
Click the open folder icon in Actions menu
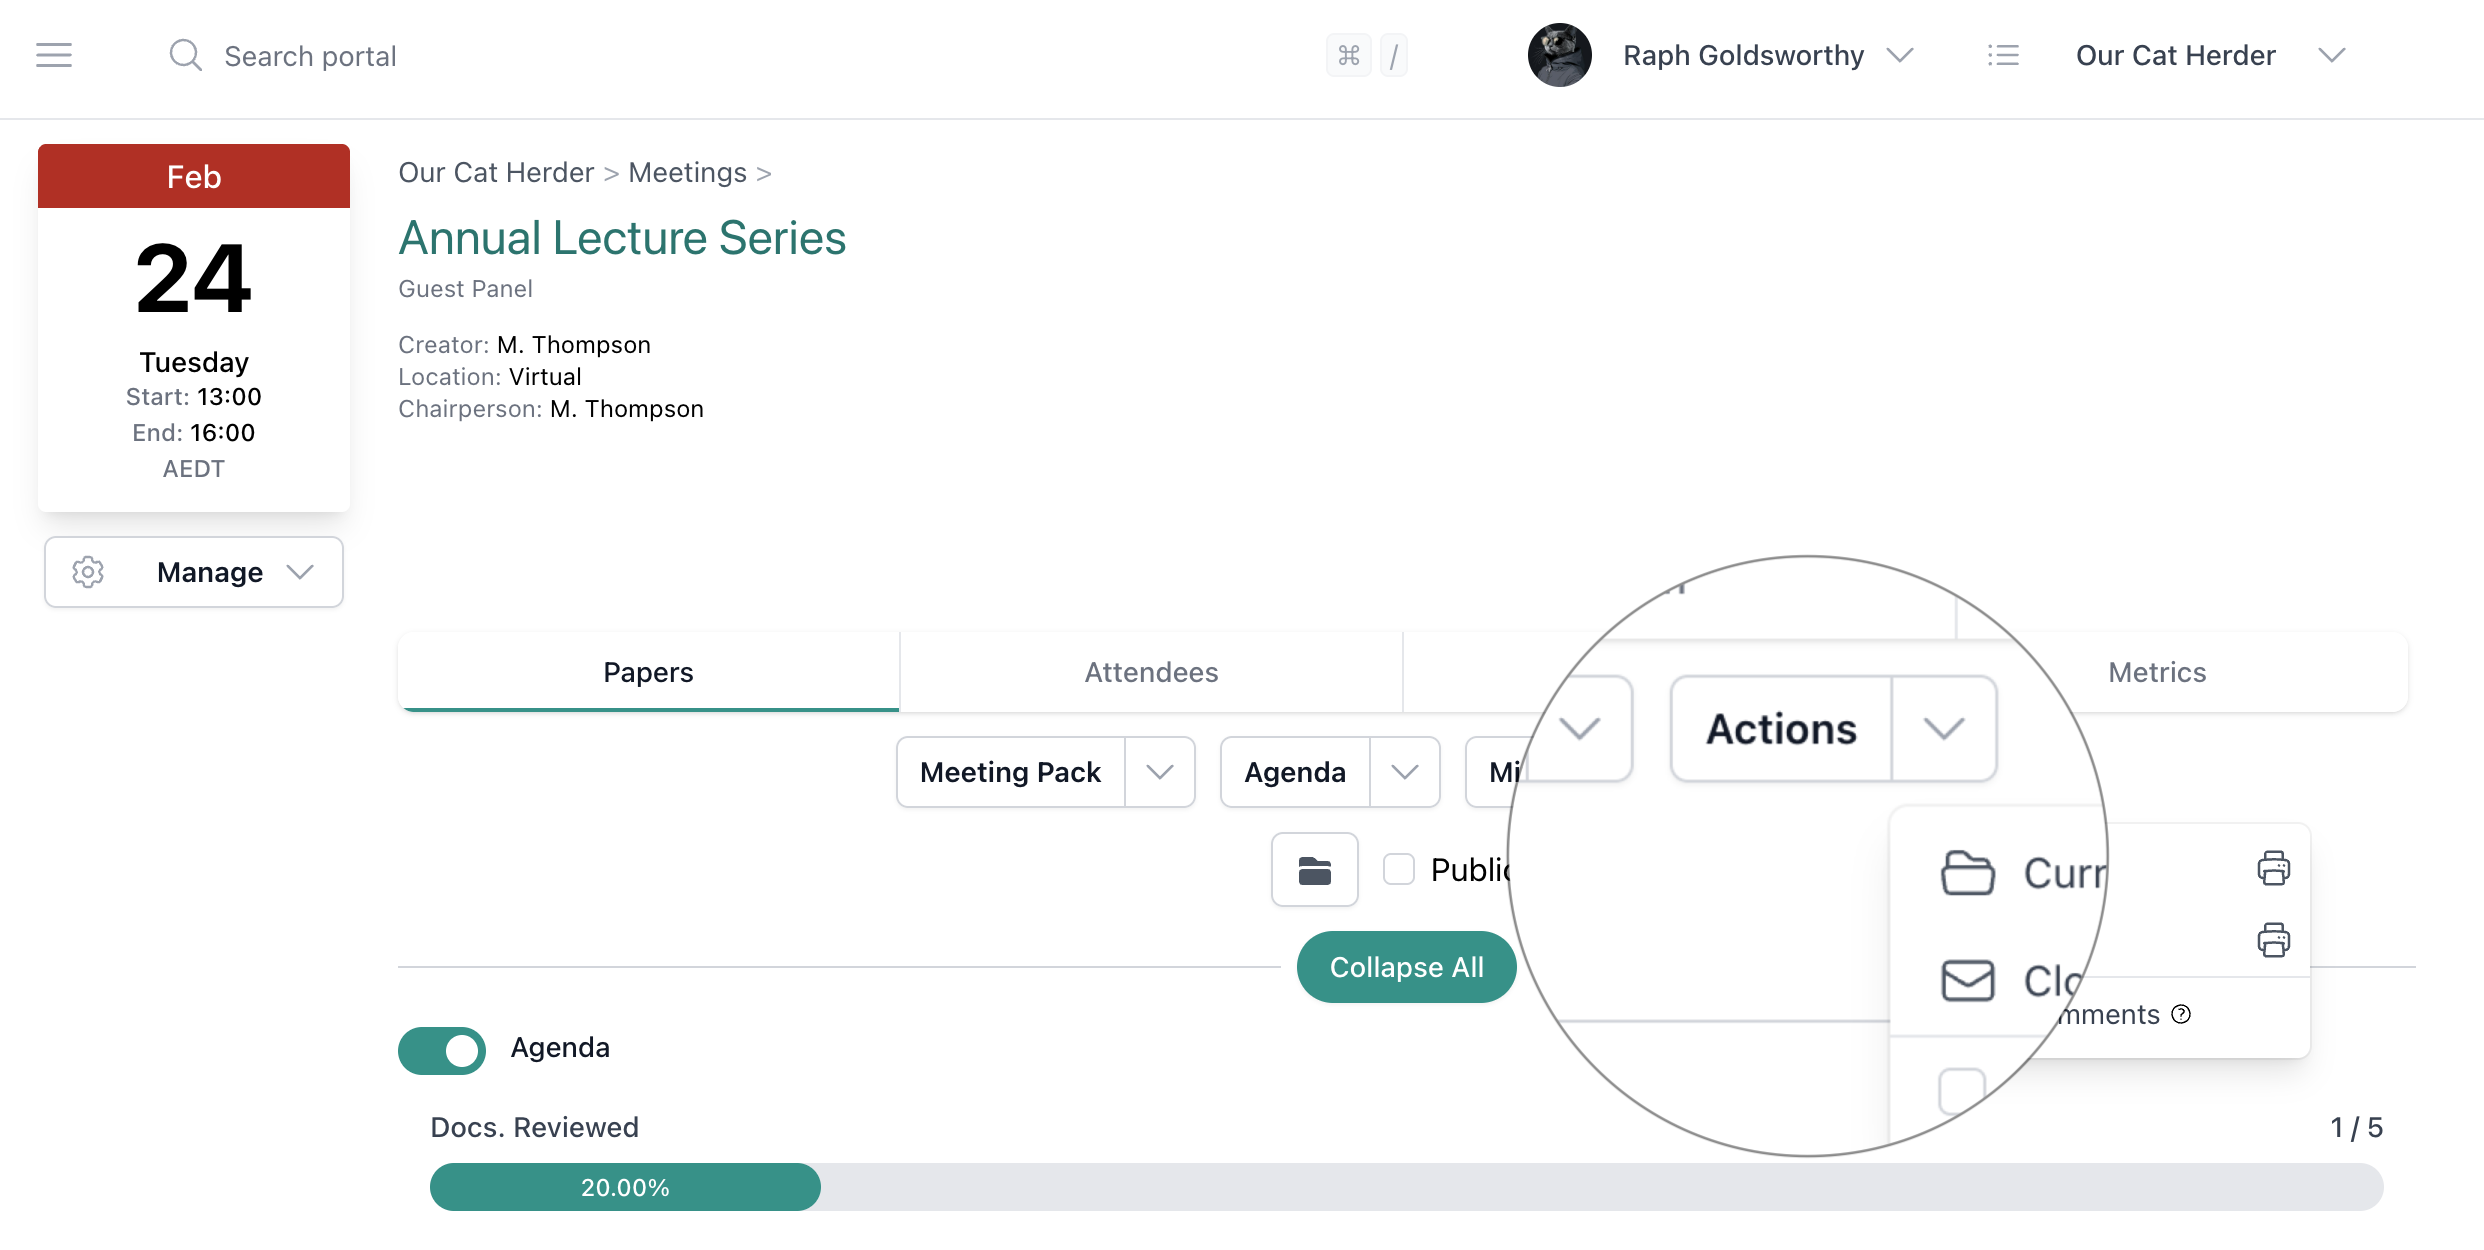(1967, 873)
